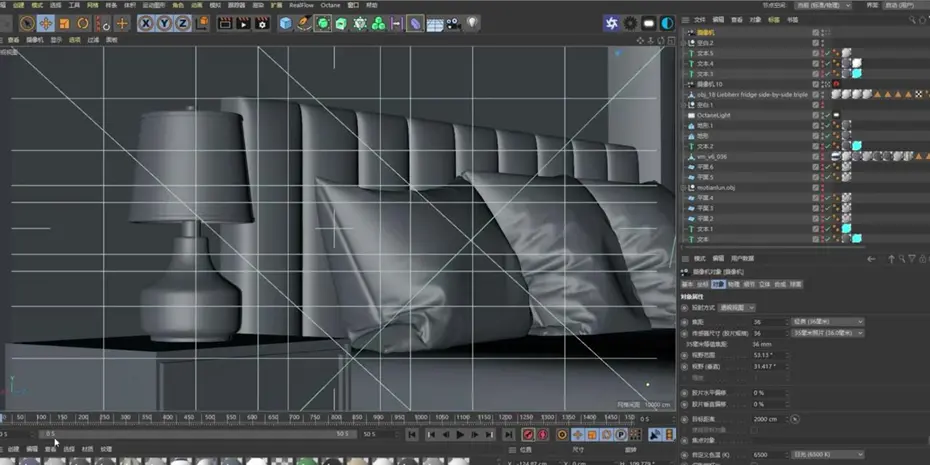The image size is (930, 465).
Task: Jump to the animation start
Action: click(x=412, y=435)
